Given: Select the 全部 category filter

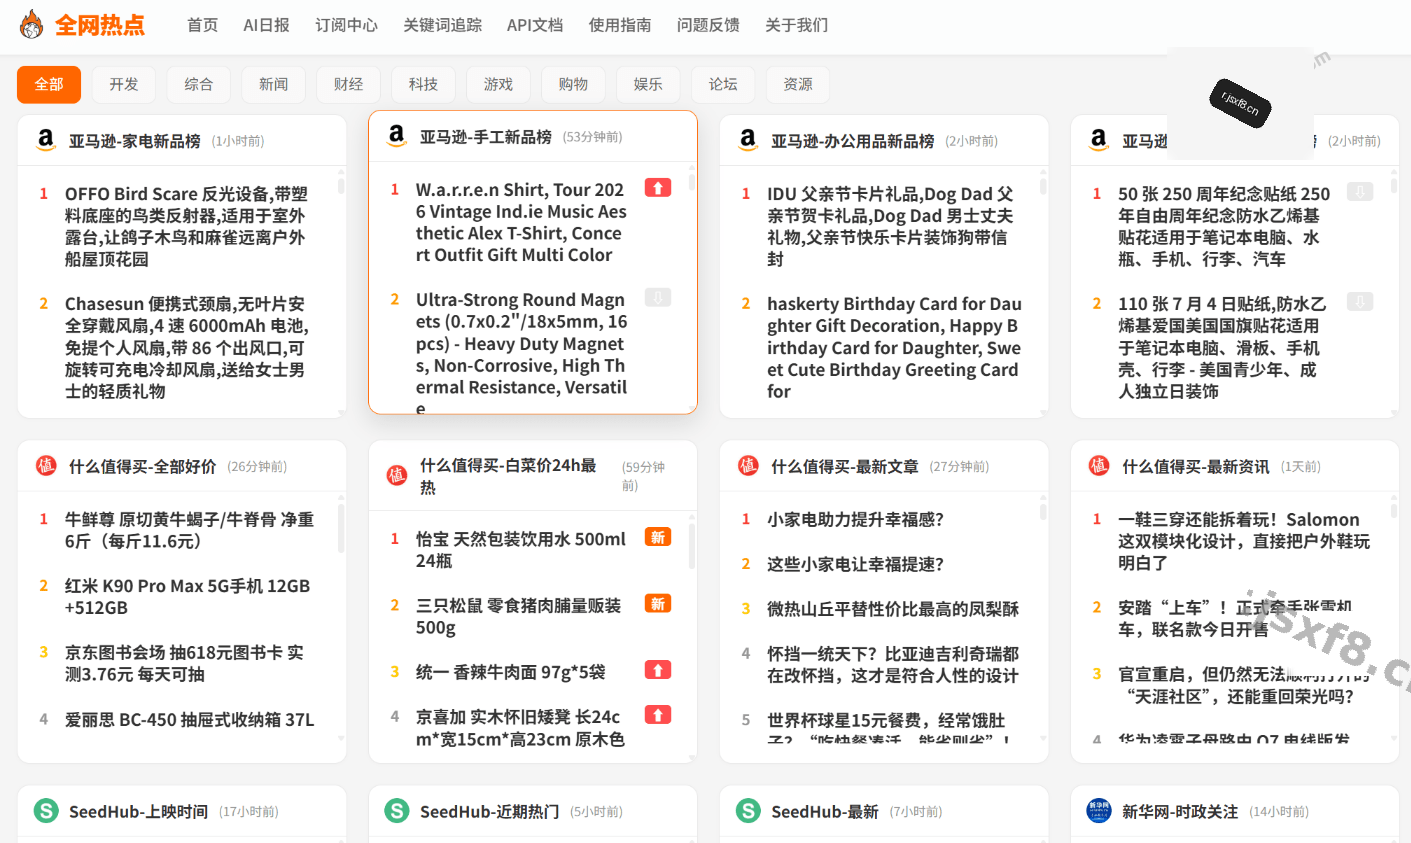Looking at the screenshot, I should pos(49,84).
